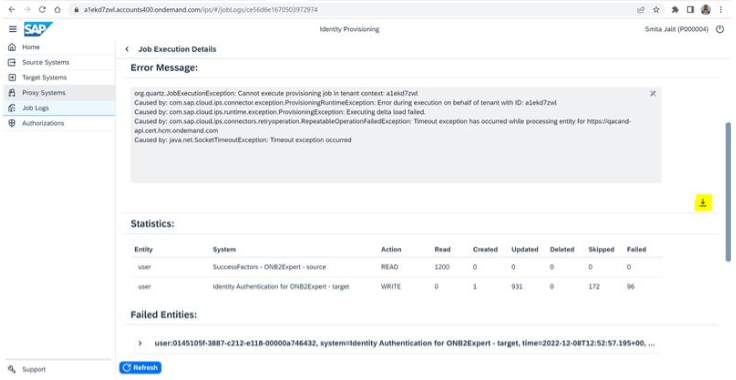Click the page vertical scrollbar
736x380 pixels.
pos(728,191)
